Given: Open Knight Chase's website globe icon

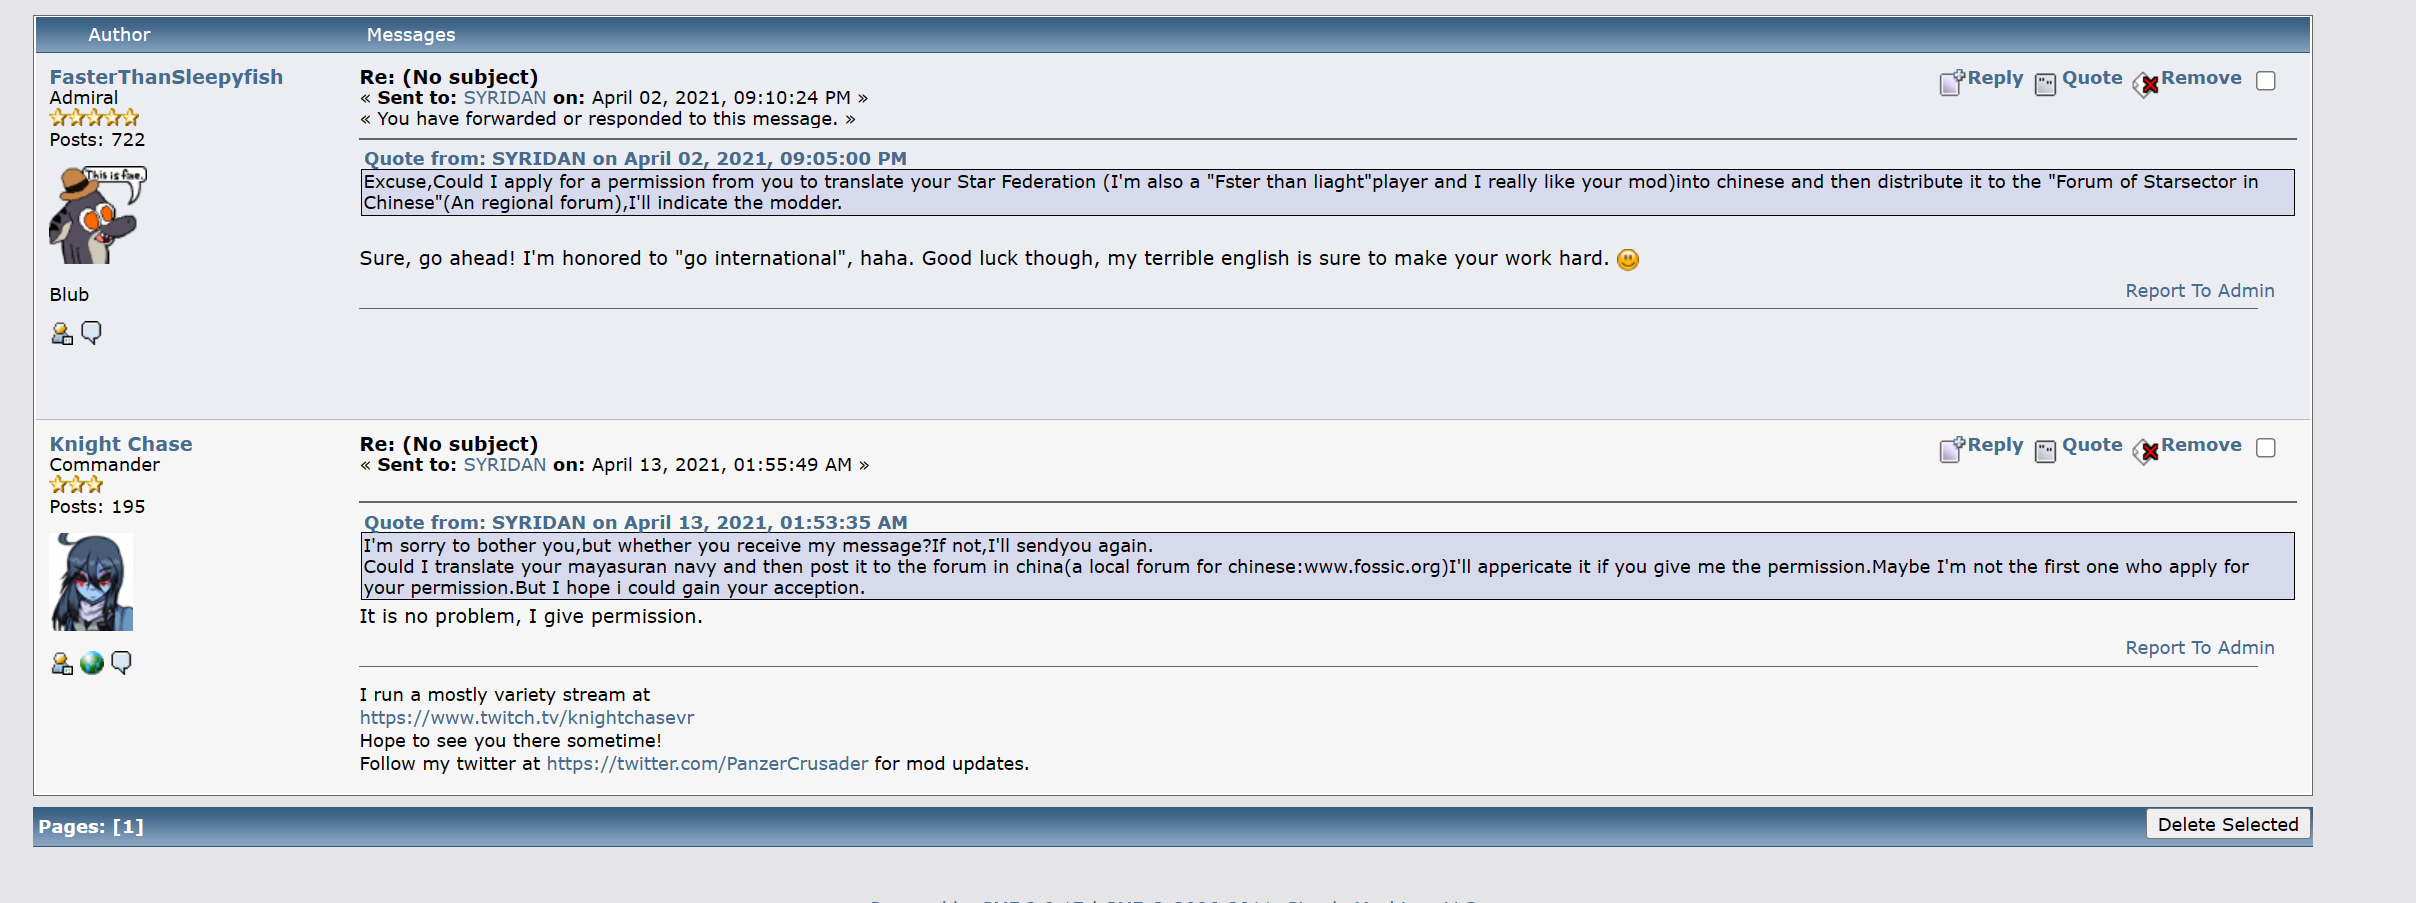Looking at the screenshot, I should [x=92, y=663].
